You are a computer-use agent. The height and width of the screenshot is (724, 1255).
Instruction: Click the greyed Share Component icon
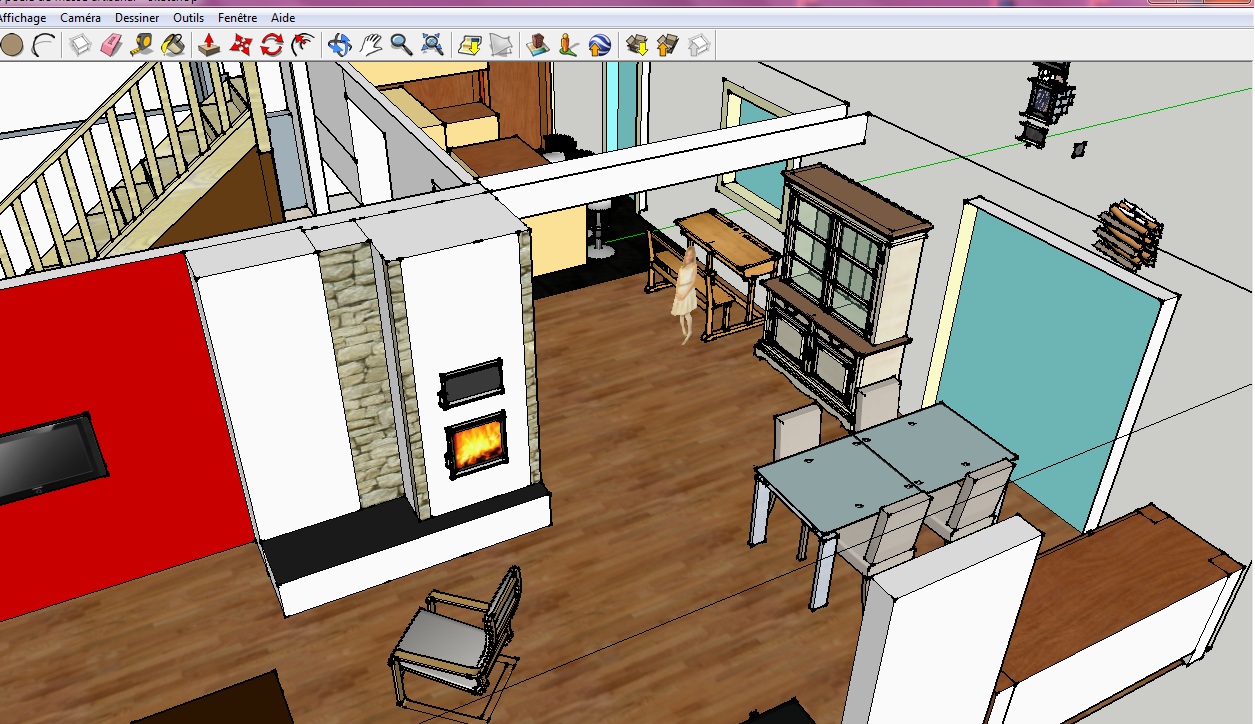(x=698, y=45)
